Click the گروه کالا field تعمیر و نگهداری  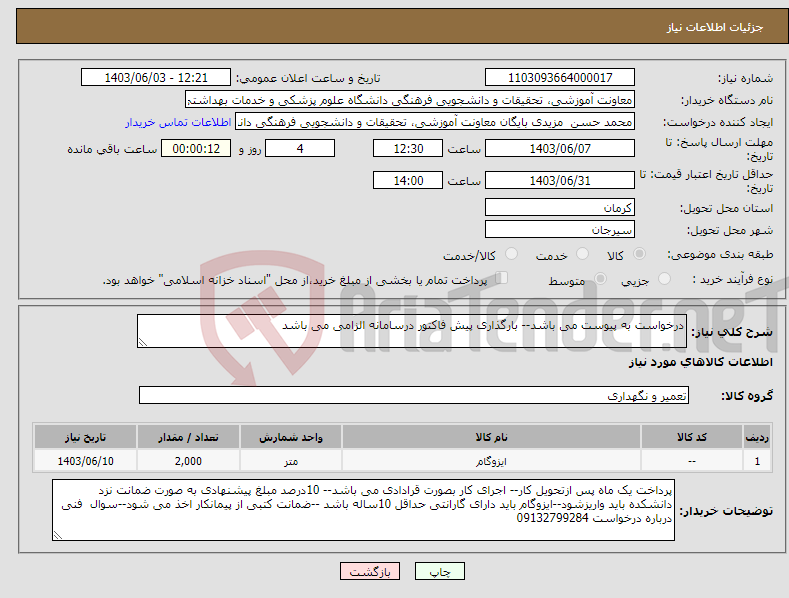pos(414,396)
